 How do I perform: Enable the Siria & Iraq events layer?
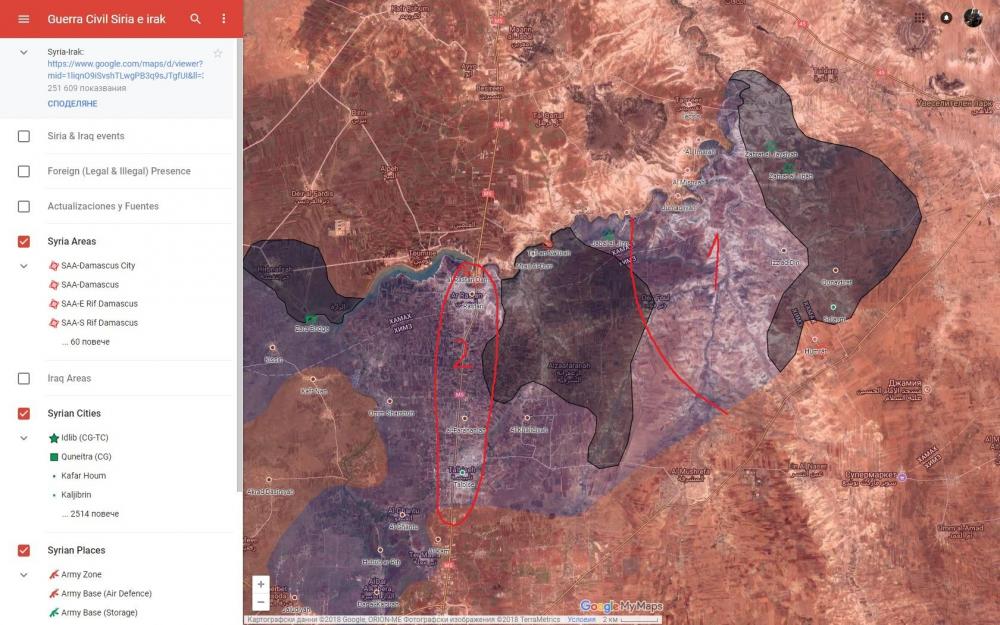click(x=24, y=136)
